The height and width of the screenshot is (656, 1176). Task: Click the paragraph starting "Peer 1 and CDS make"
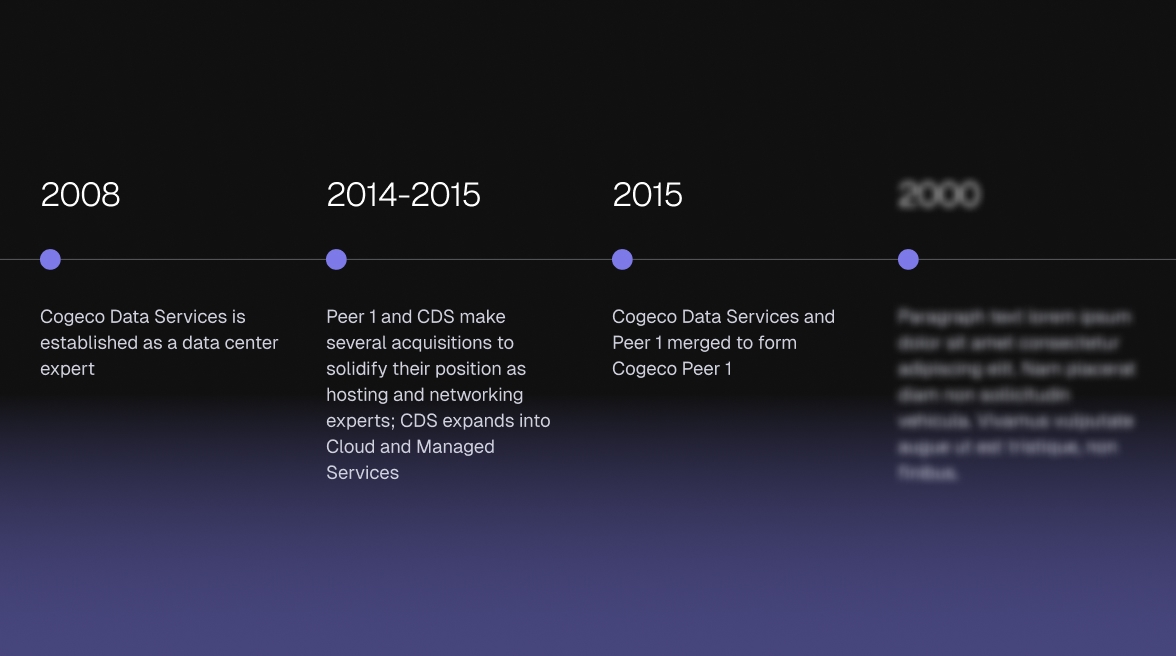click(x=438, y=394)
